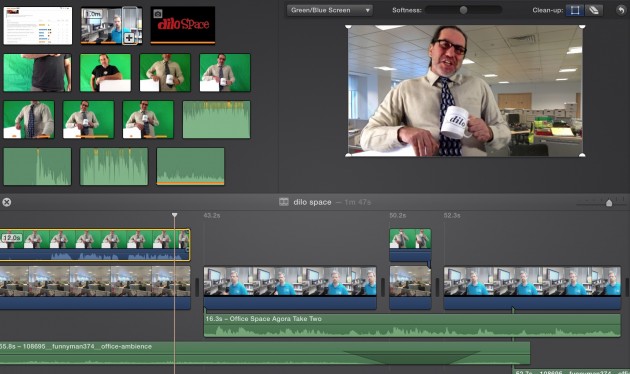The width and height of the screenshot is (630, 374).
Task: Select the funnyman374 office-ambience audio track
Action: [265, 353]
